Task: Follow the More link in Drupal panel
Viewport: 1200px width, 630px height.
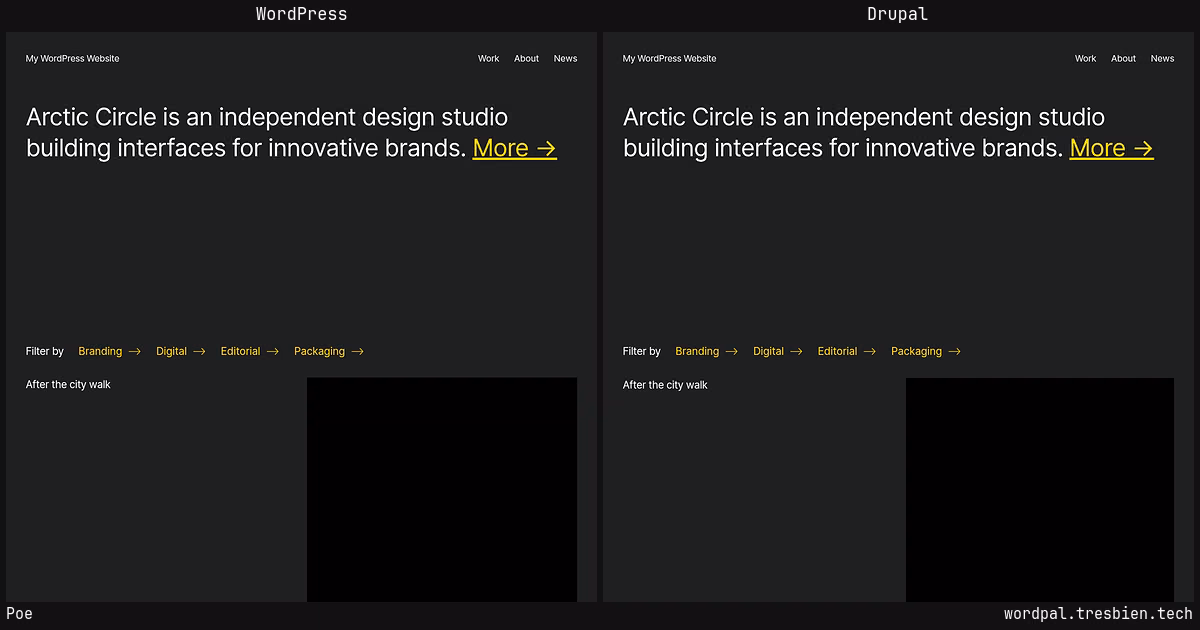Action: pos(1111,148)
